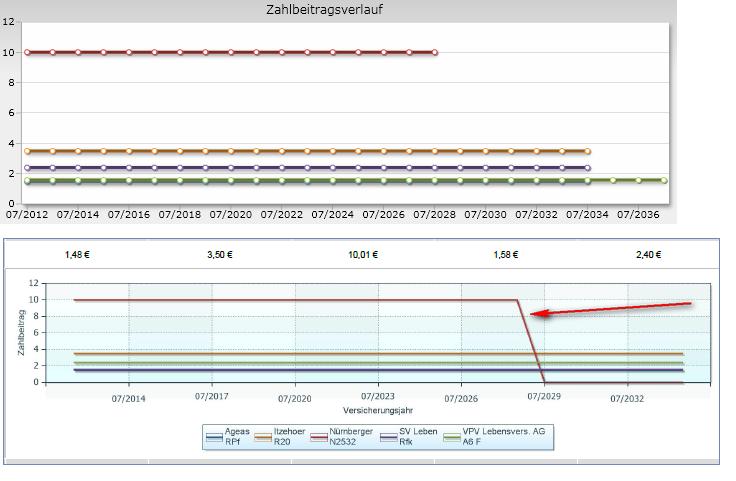Click '07/2026' in the Versicherungsjahr chart
The width and height of the screenshot is (736, 481).
461,399
